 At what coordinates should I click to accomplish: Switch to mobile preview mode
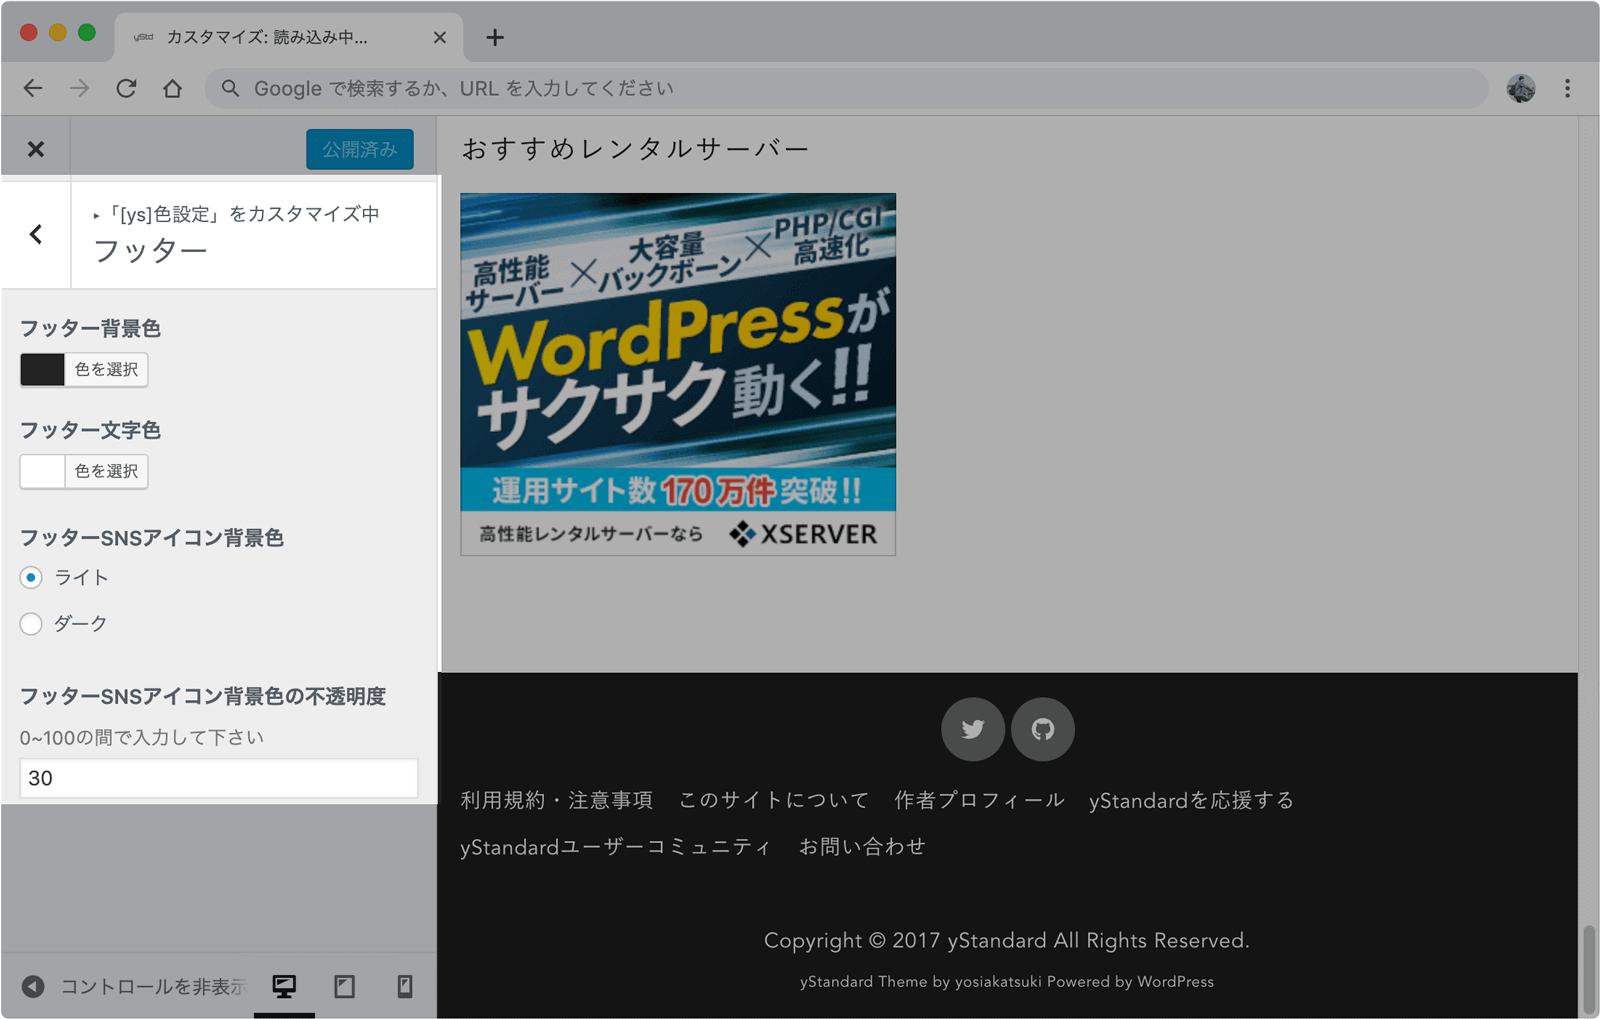point(405,987)
